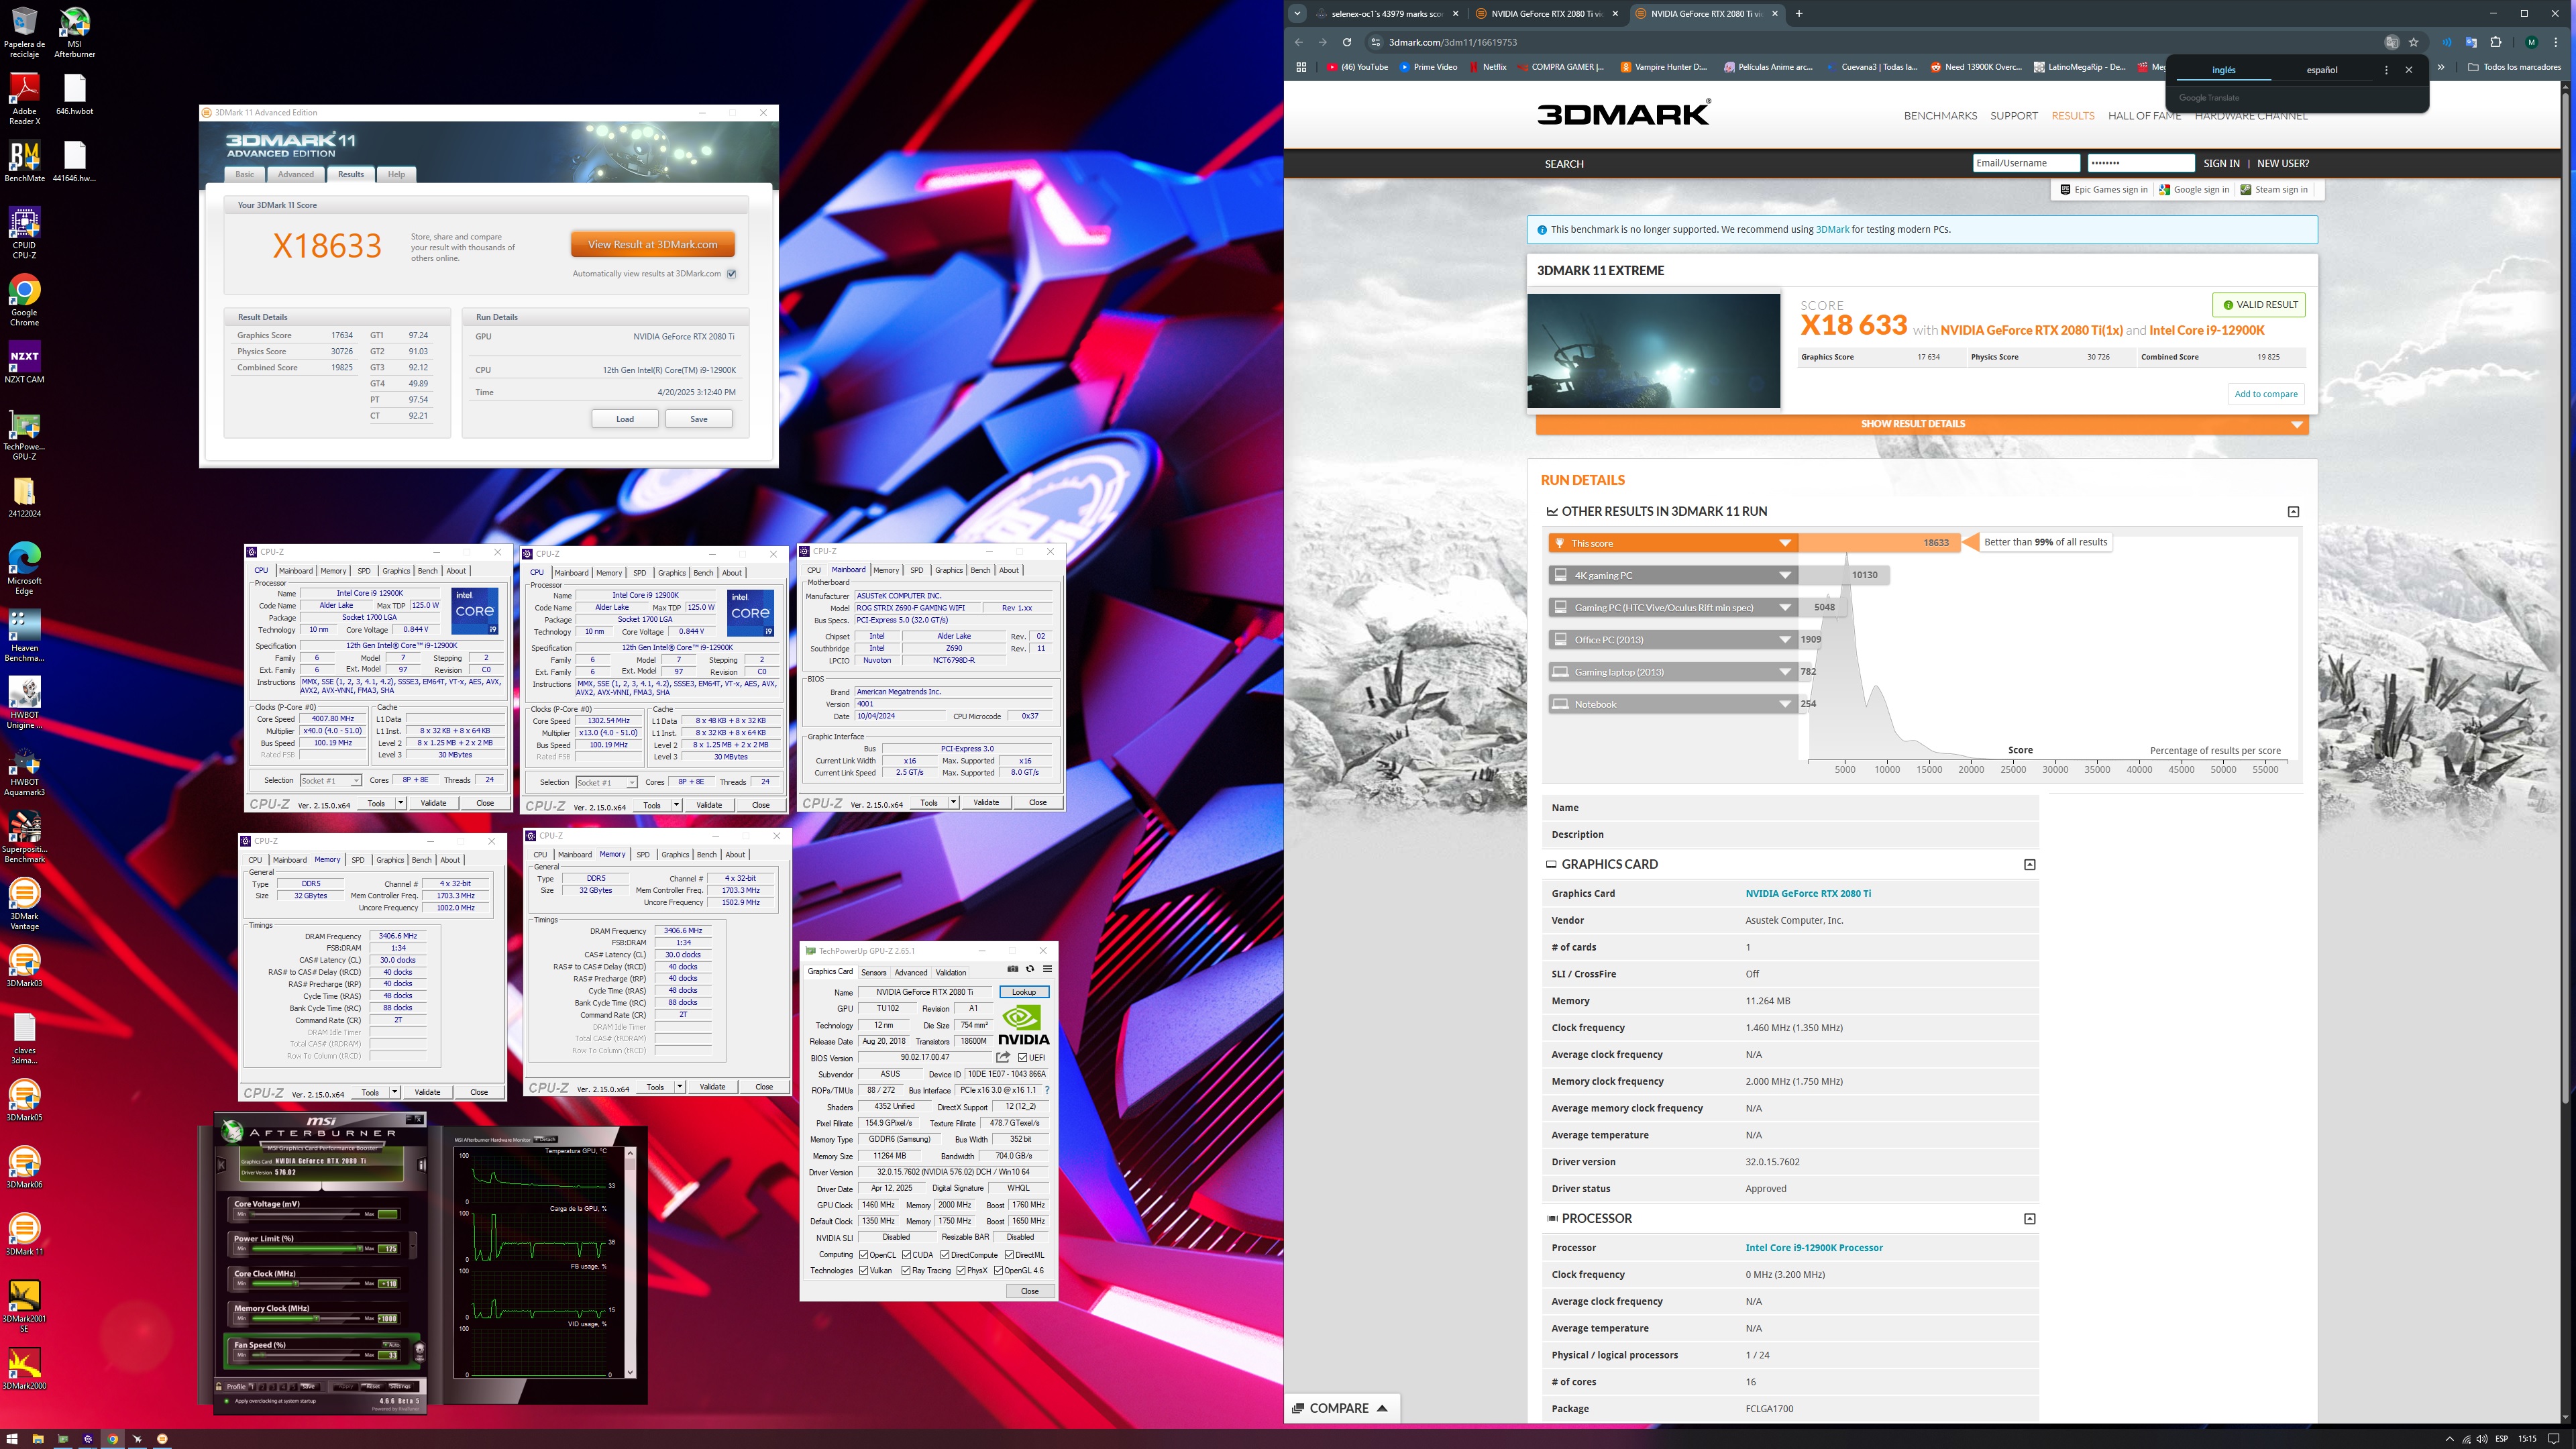Toggle DirectCompute checkbox in GPU-Z

[945, 1254]
